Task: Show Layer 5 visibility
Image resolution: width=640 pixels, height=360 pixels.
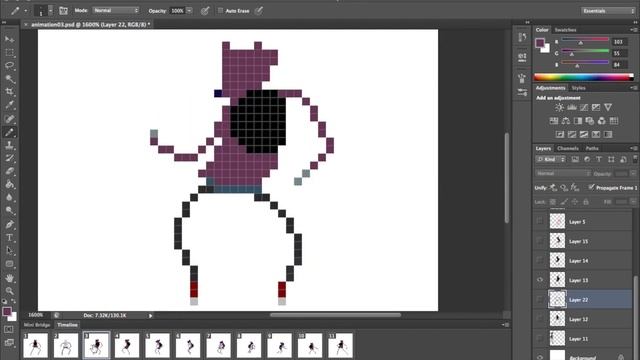Action: (540, 221)
